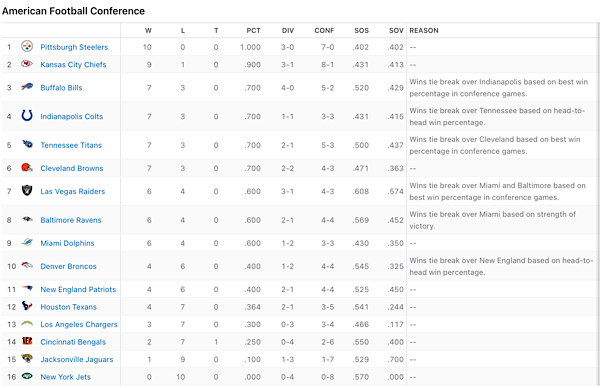Image resolution: width=600 pixels, height=388 pixels.
Task: Click the Kansas City Chiefs logo
Action: [x=27, y=64]
